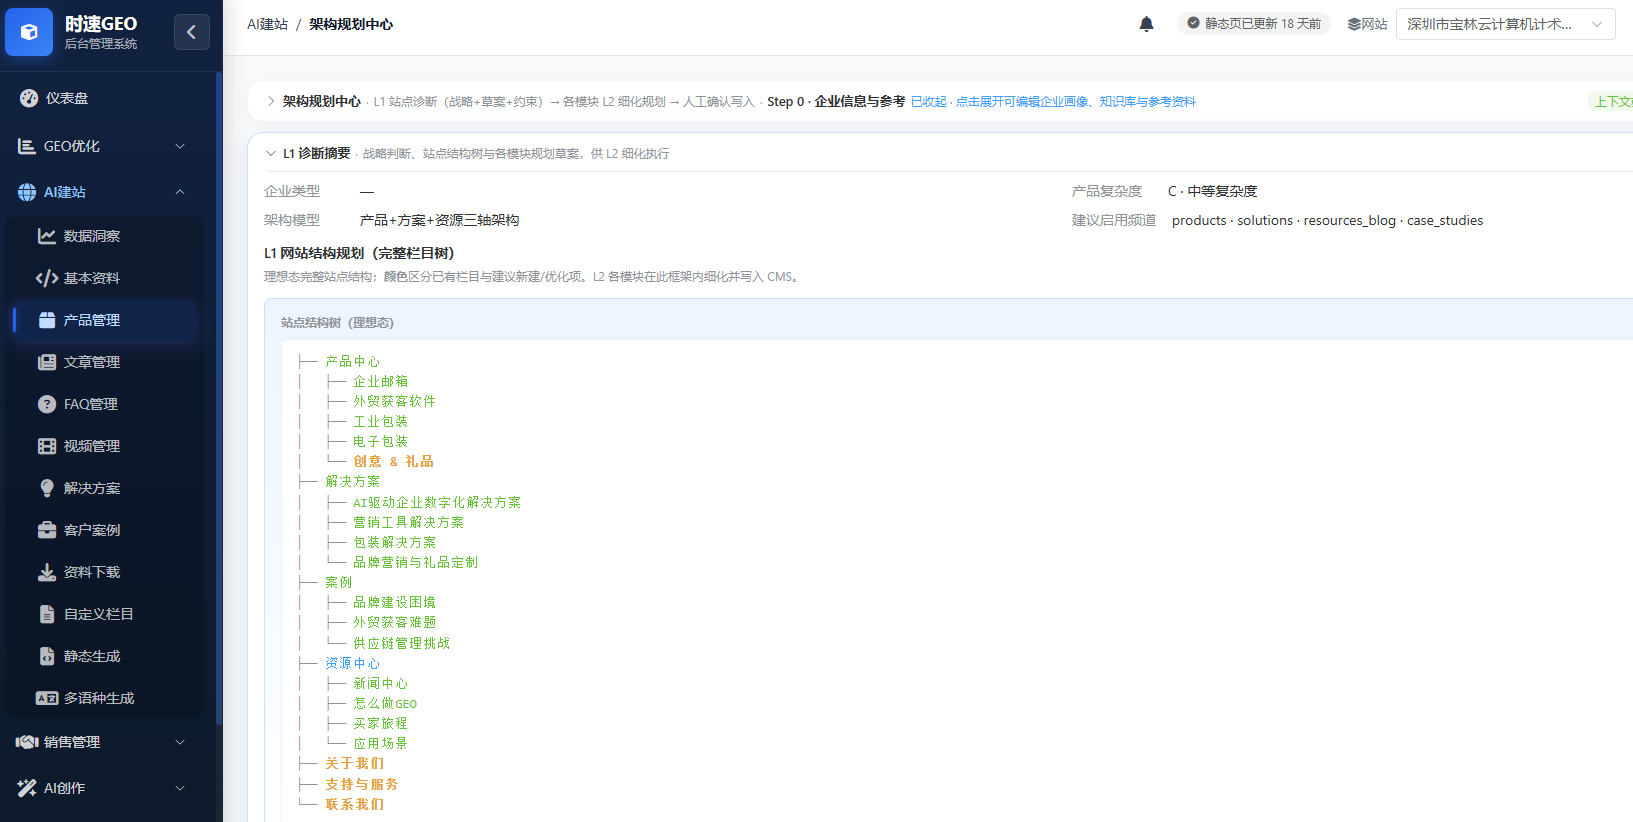1633x822 pixels.
Task: Click the 销售管理 handshake icon
Action: pyautogui.click(x=27, y=742)
